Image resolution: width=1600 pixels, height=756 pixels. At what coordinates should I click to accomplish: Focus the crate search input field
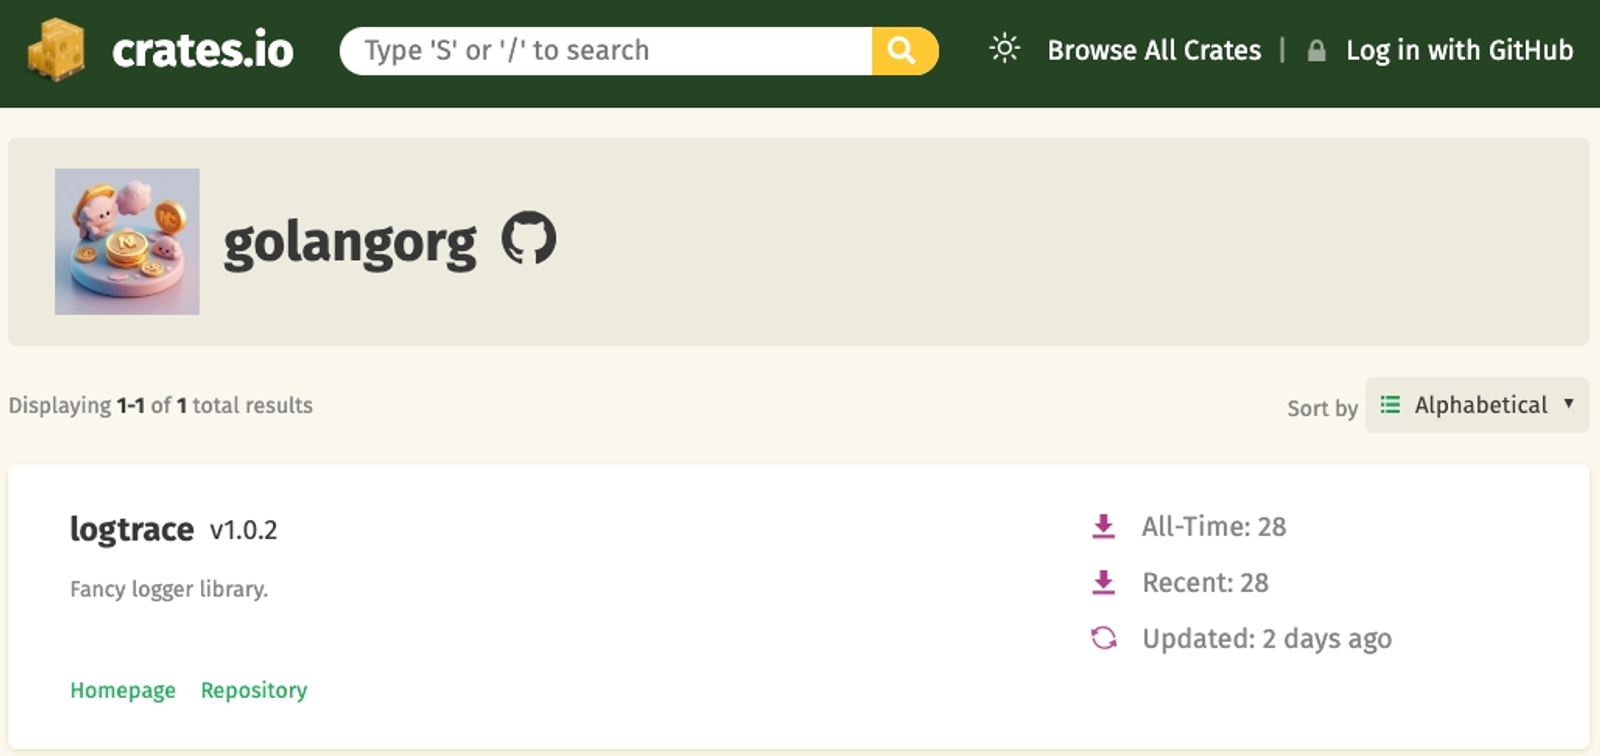[606, 51]
